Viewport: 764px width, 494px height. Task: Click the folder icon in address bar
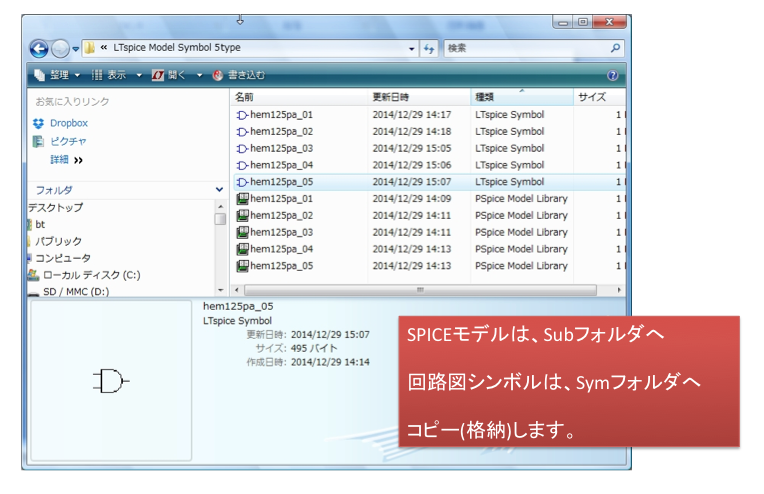tap(90, 48)
